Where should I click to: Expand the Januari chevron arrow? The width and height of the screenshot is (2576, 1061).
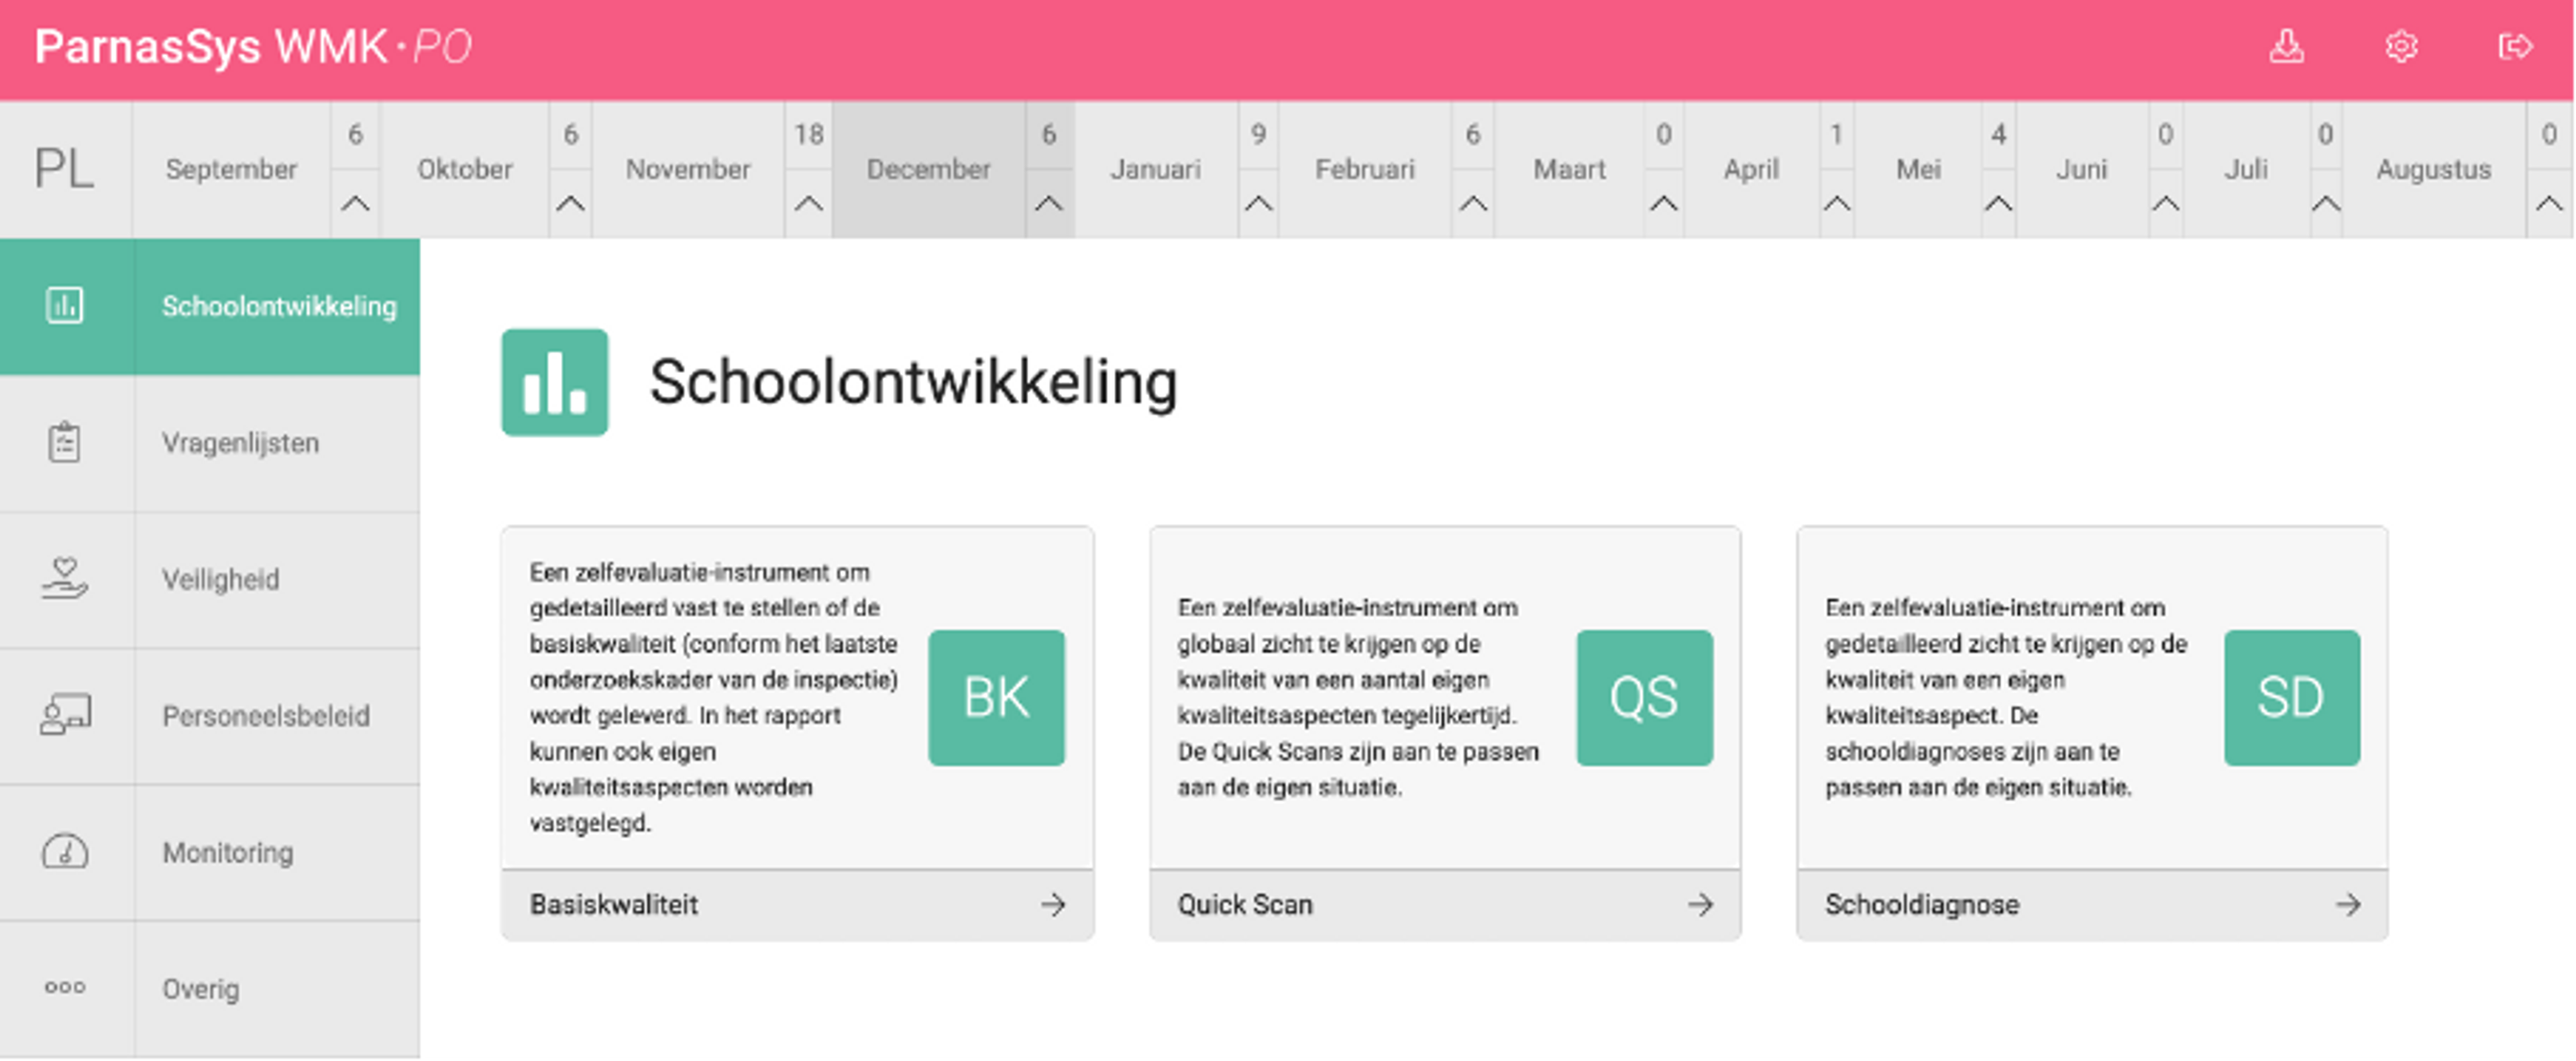[x=1258, y=204]
